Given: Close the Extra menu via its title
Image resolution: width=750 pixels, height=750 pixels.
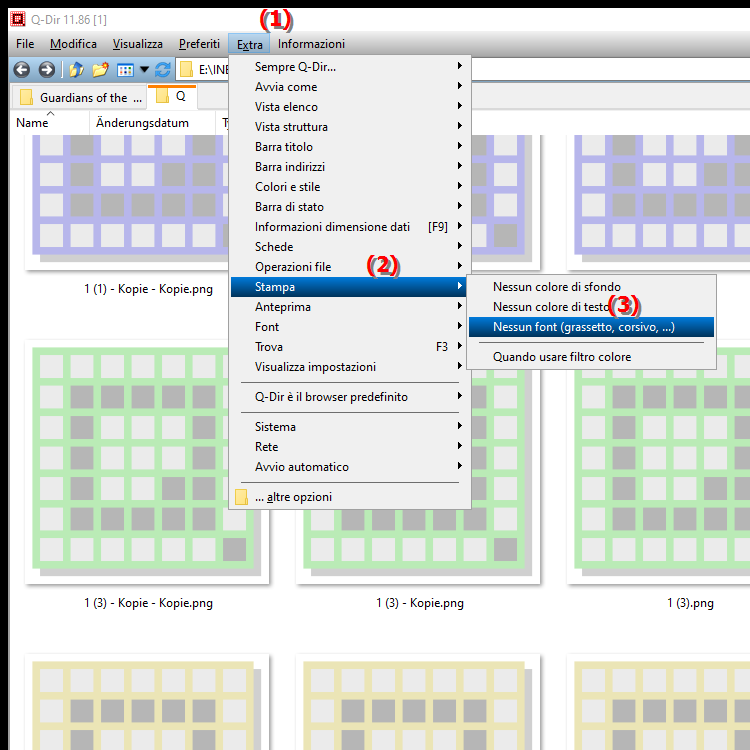Looking at the screenshot, I should [x=250, y=44].
